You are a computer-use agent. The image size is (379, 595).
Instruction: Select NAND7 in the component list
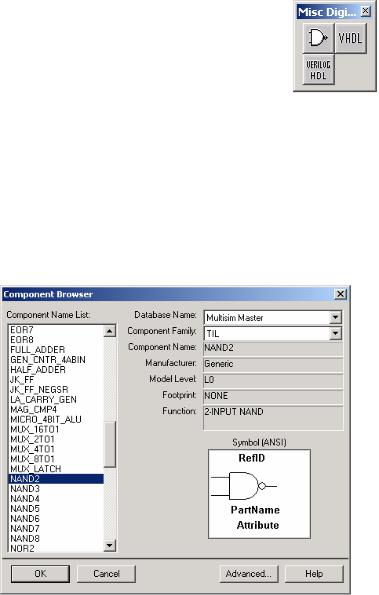(56, 528)
